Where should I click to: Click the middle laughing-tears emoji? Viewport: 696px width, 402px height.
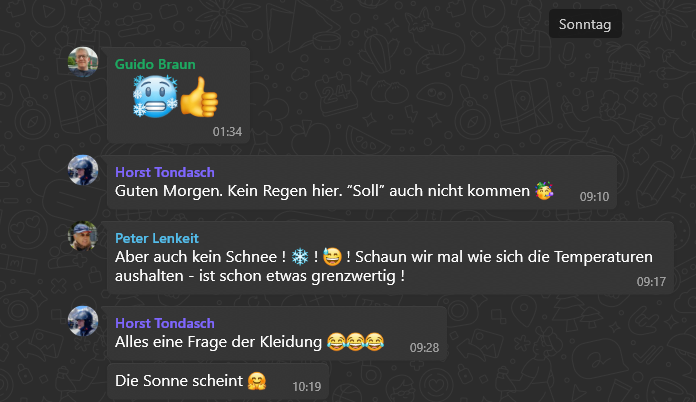click(355, 342)
